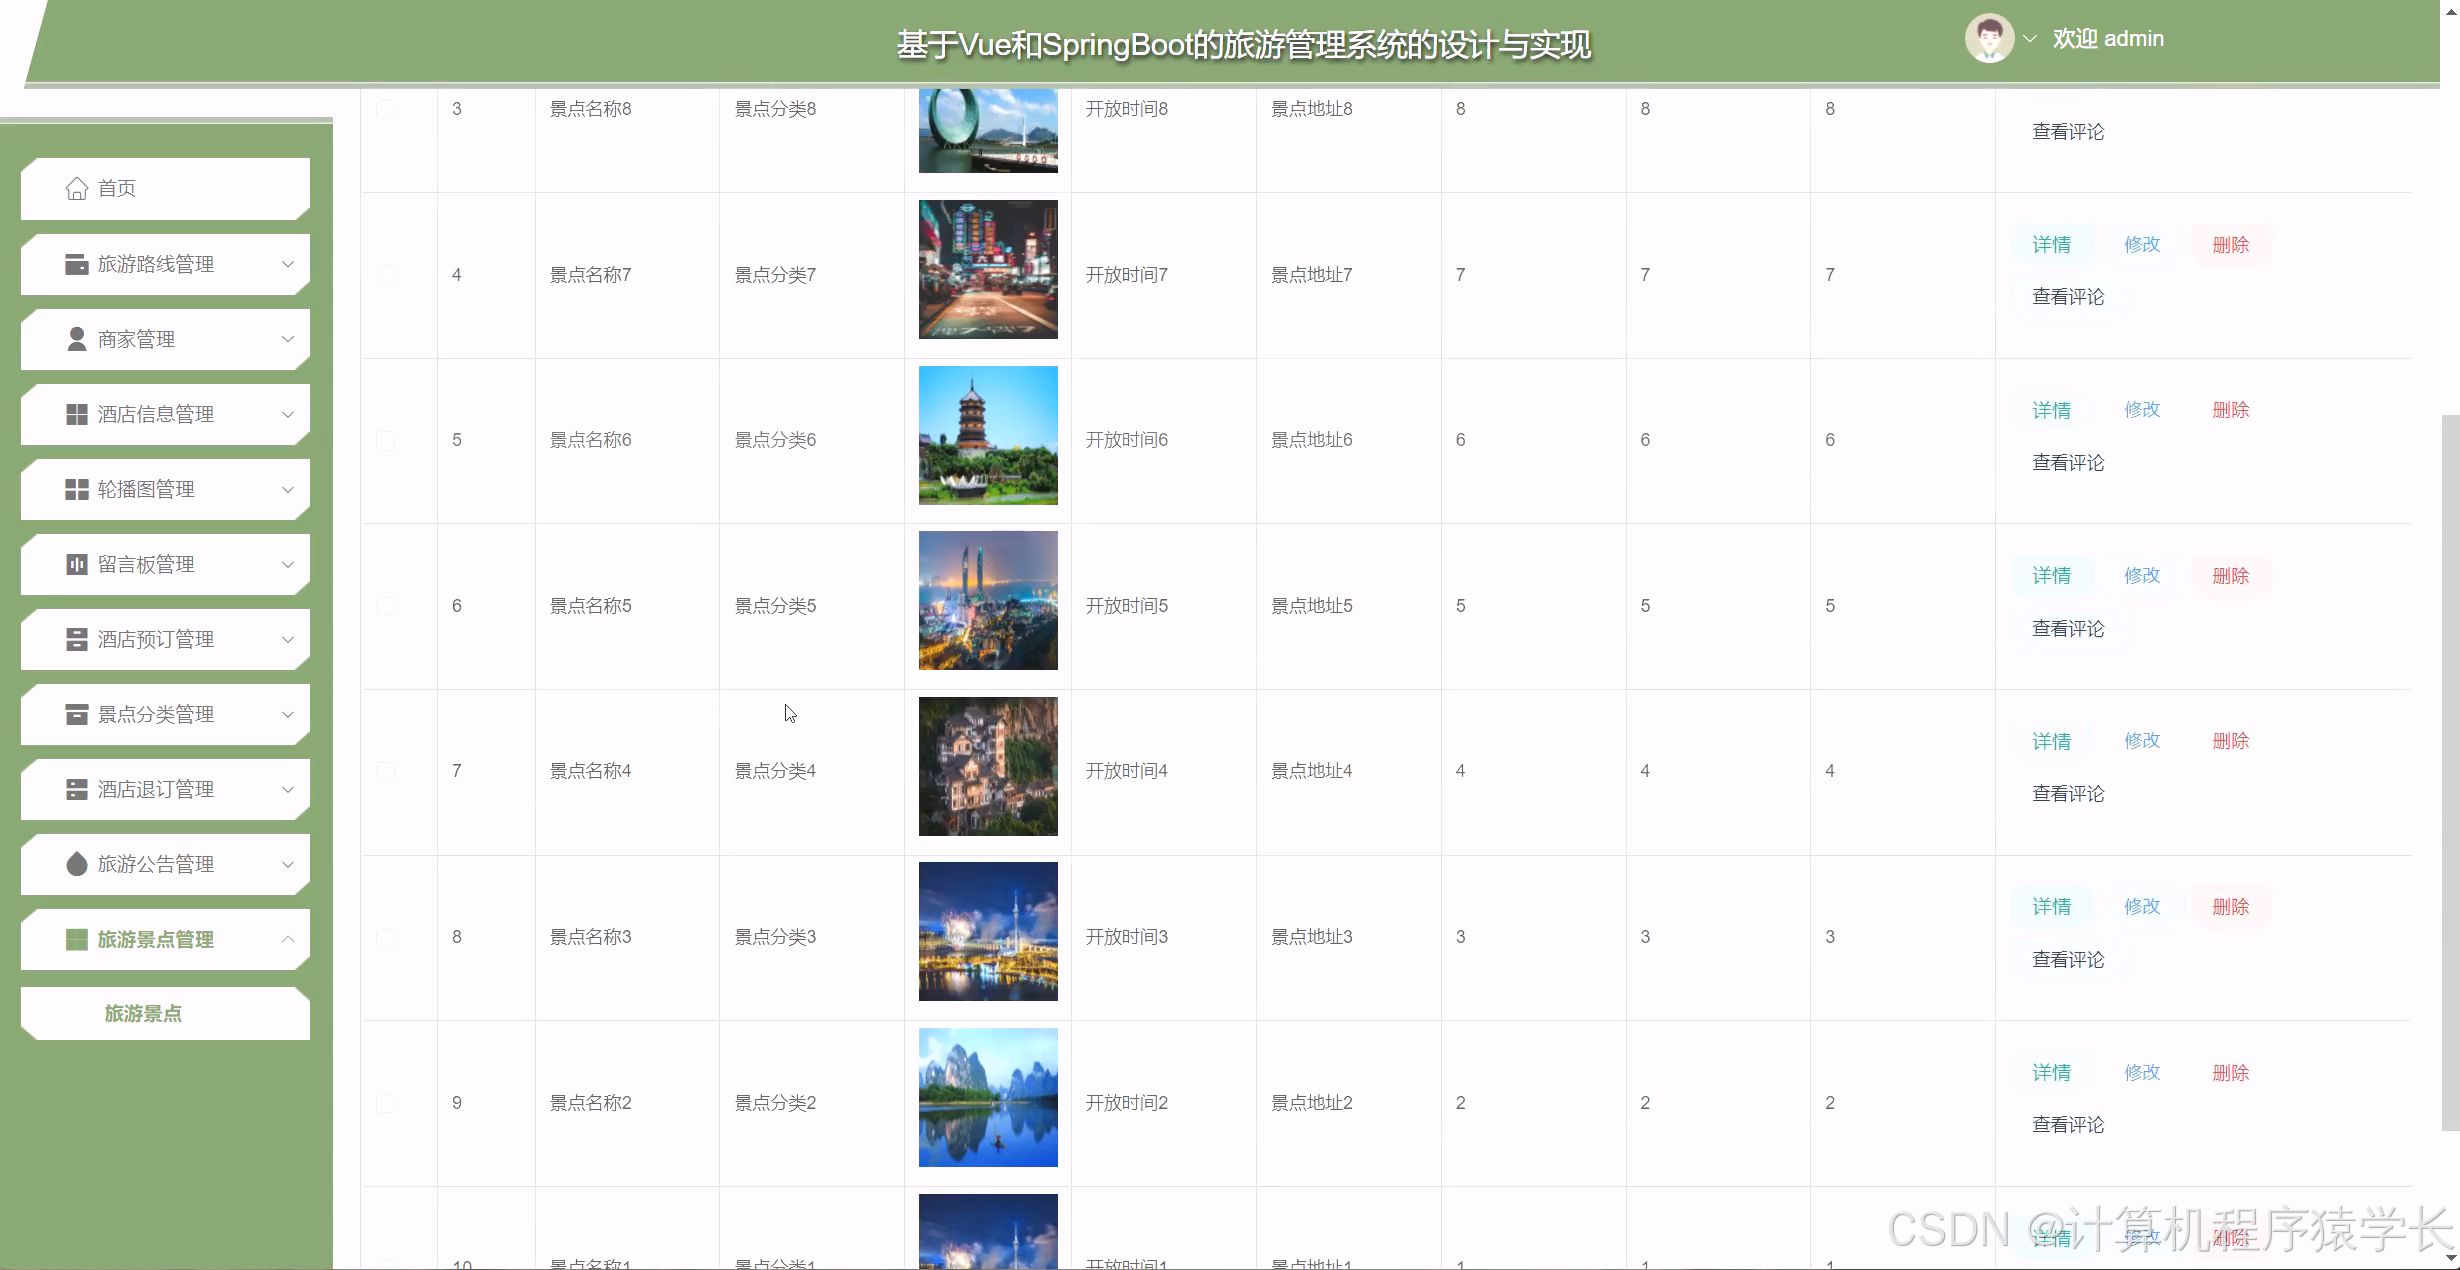Expand the 景点分类管理 chevron
This screenshot has width=2460, height=1270.
point(288,714)
